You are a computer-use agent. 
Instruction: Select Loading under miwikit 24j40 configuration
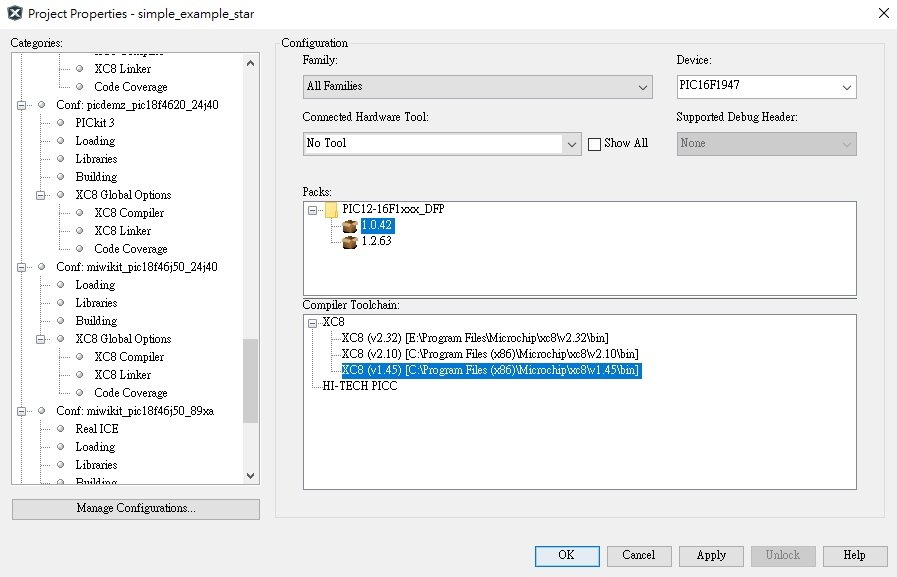(95, 285)
